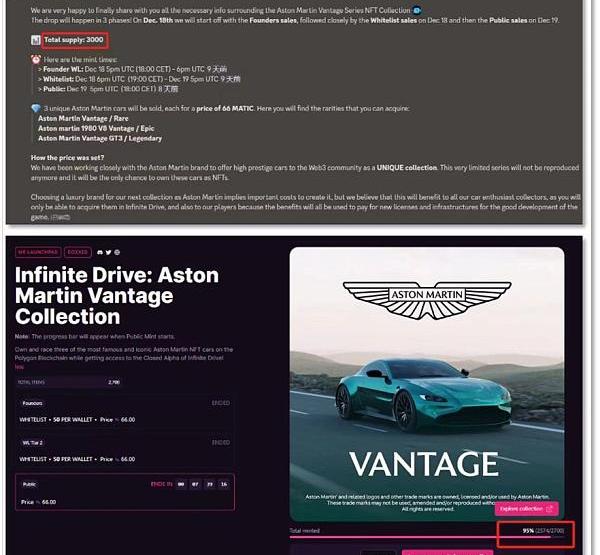Click the bar chart emoji near Total supply
600x555 pixels.
[x=36, y=40]
